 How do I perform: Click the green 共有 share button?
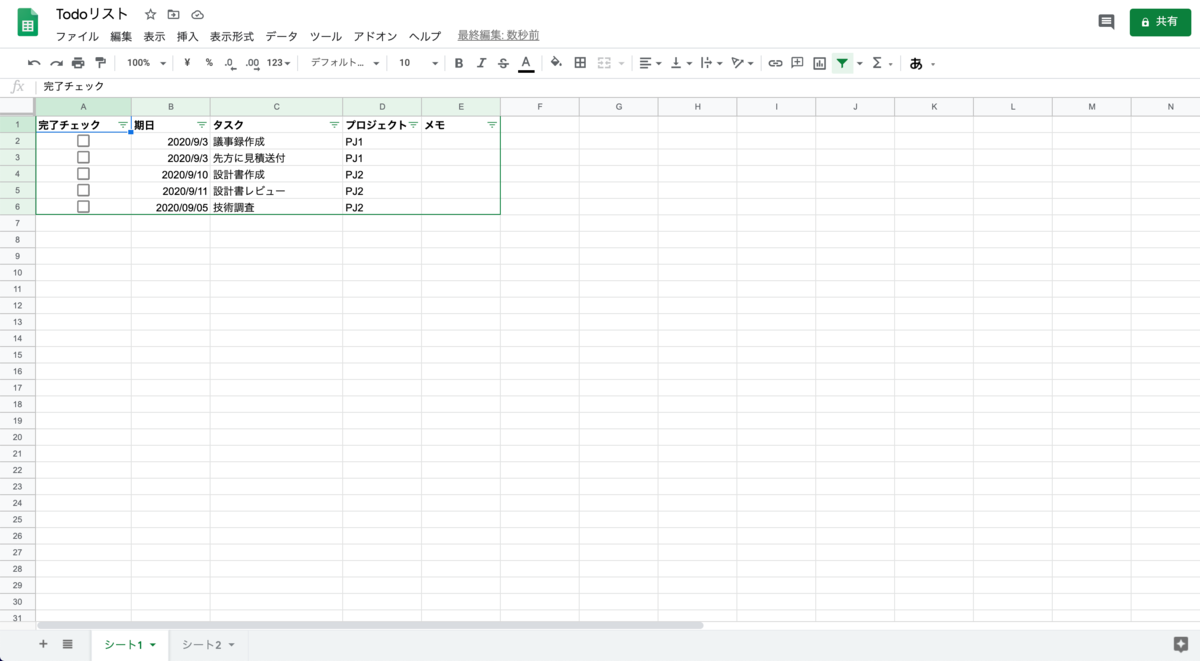click(x=1160, y=21)
